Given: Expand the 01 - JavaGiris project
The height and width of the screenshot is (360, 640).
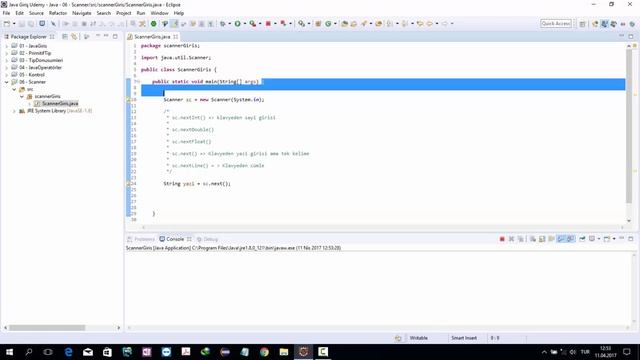Looking at the screenshot, I should (x=7, y=46).
